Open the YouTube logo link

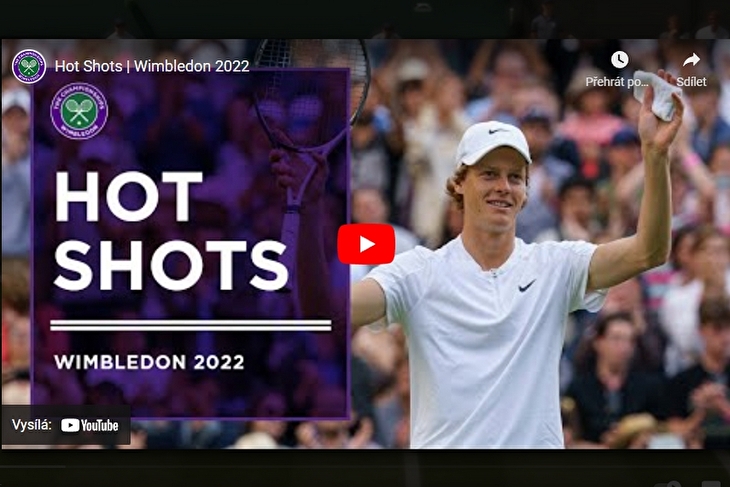pyautogui.click(x=89, y=425)
